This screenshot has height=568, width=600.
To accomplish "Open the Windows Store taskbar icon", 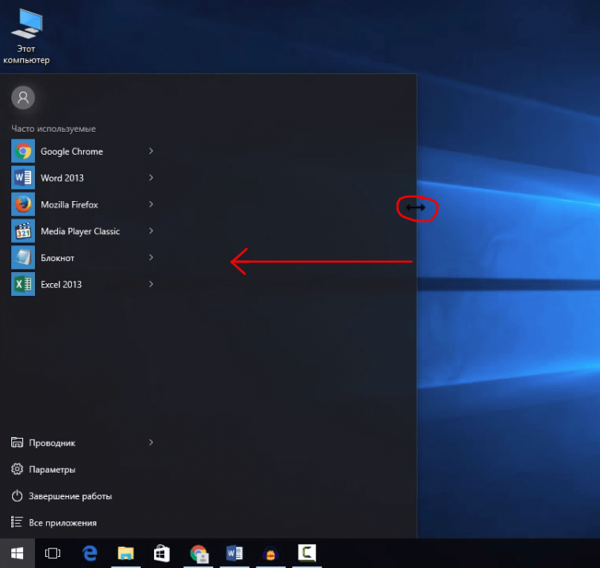I will (161, 553).
